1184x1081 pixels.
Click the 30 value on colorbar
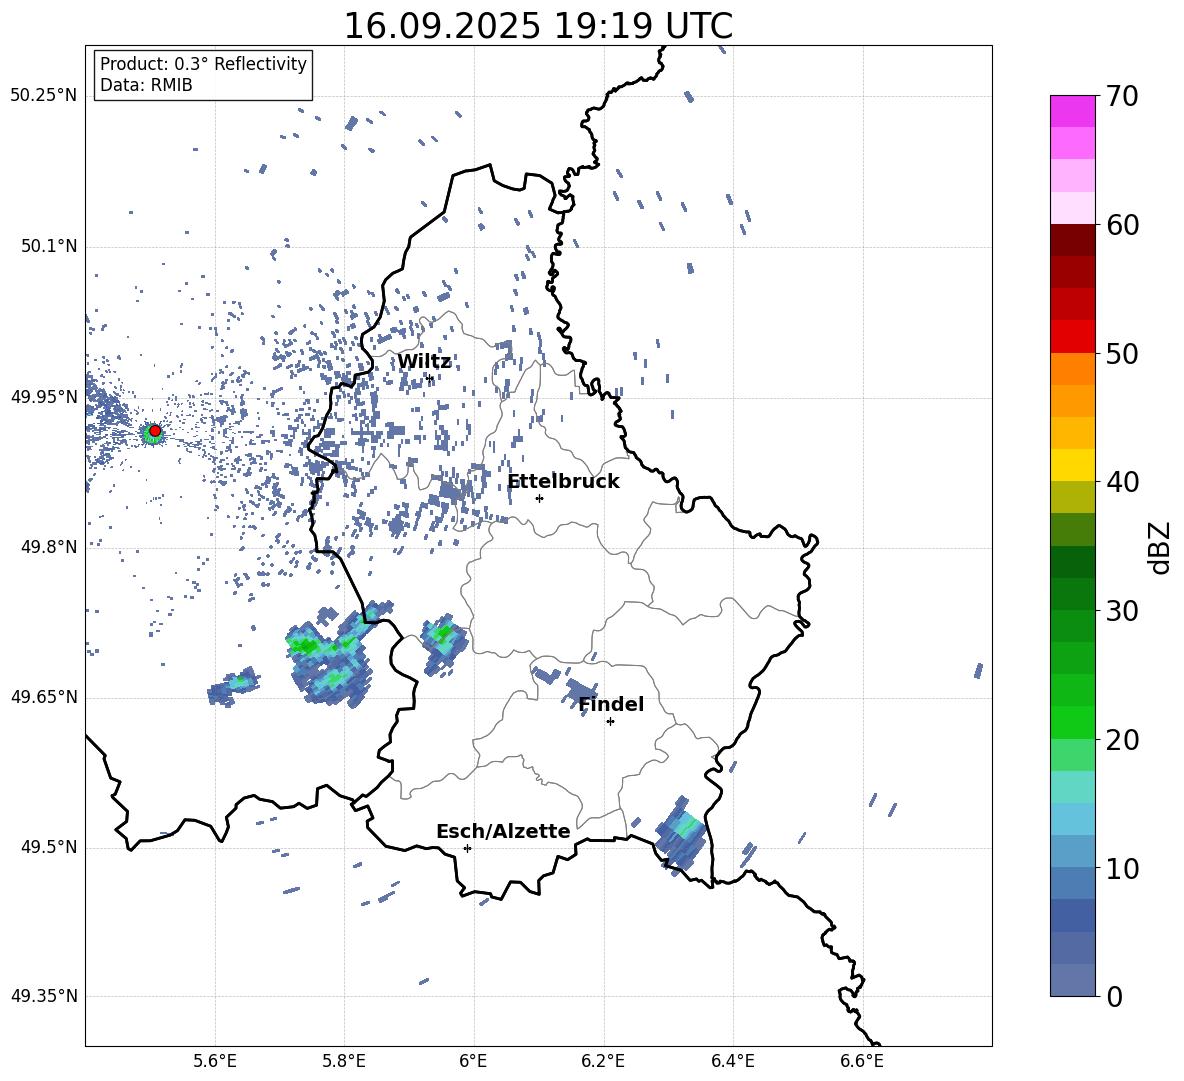[x=1122, y=611]
